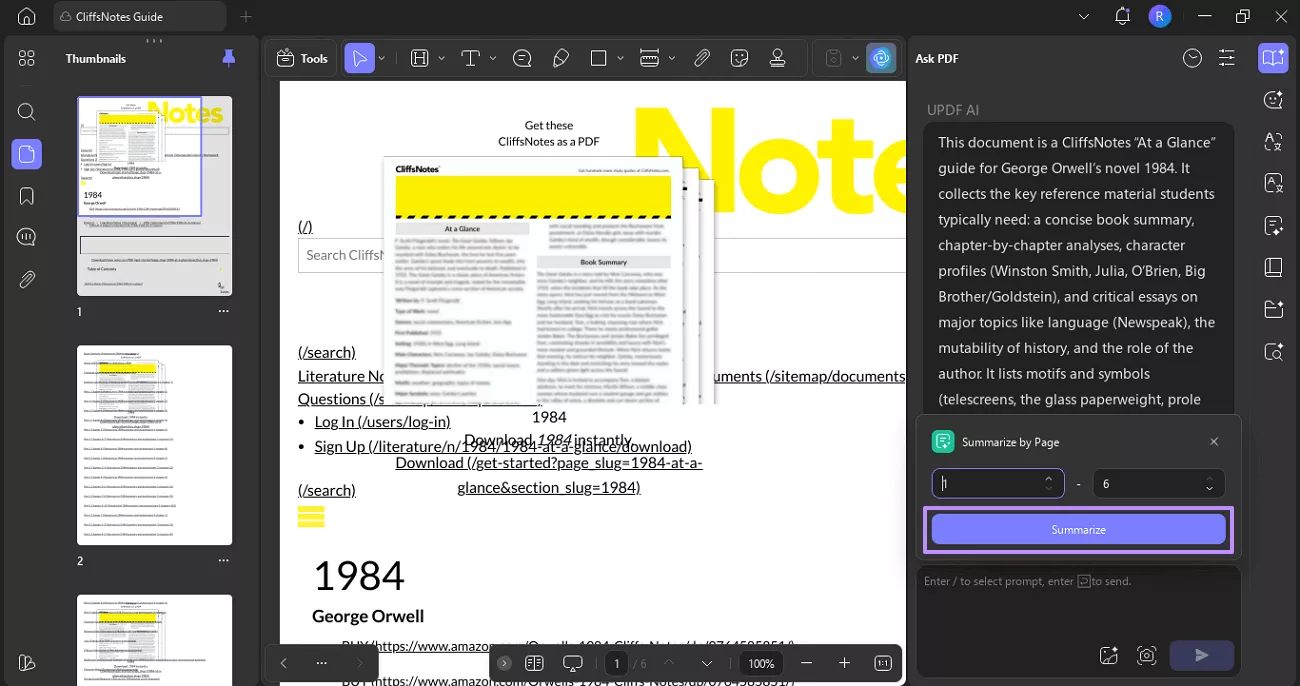This screenshot has height=686, width=1300.
Task: Unpin the Thumbnails panel
Action: pos(229,58)
